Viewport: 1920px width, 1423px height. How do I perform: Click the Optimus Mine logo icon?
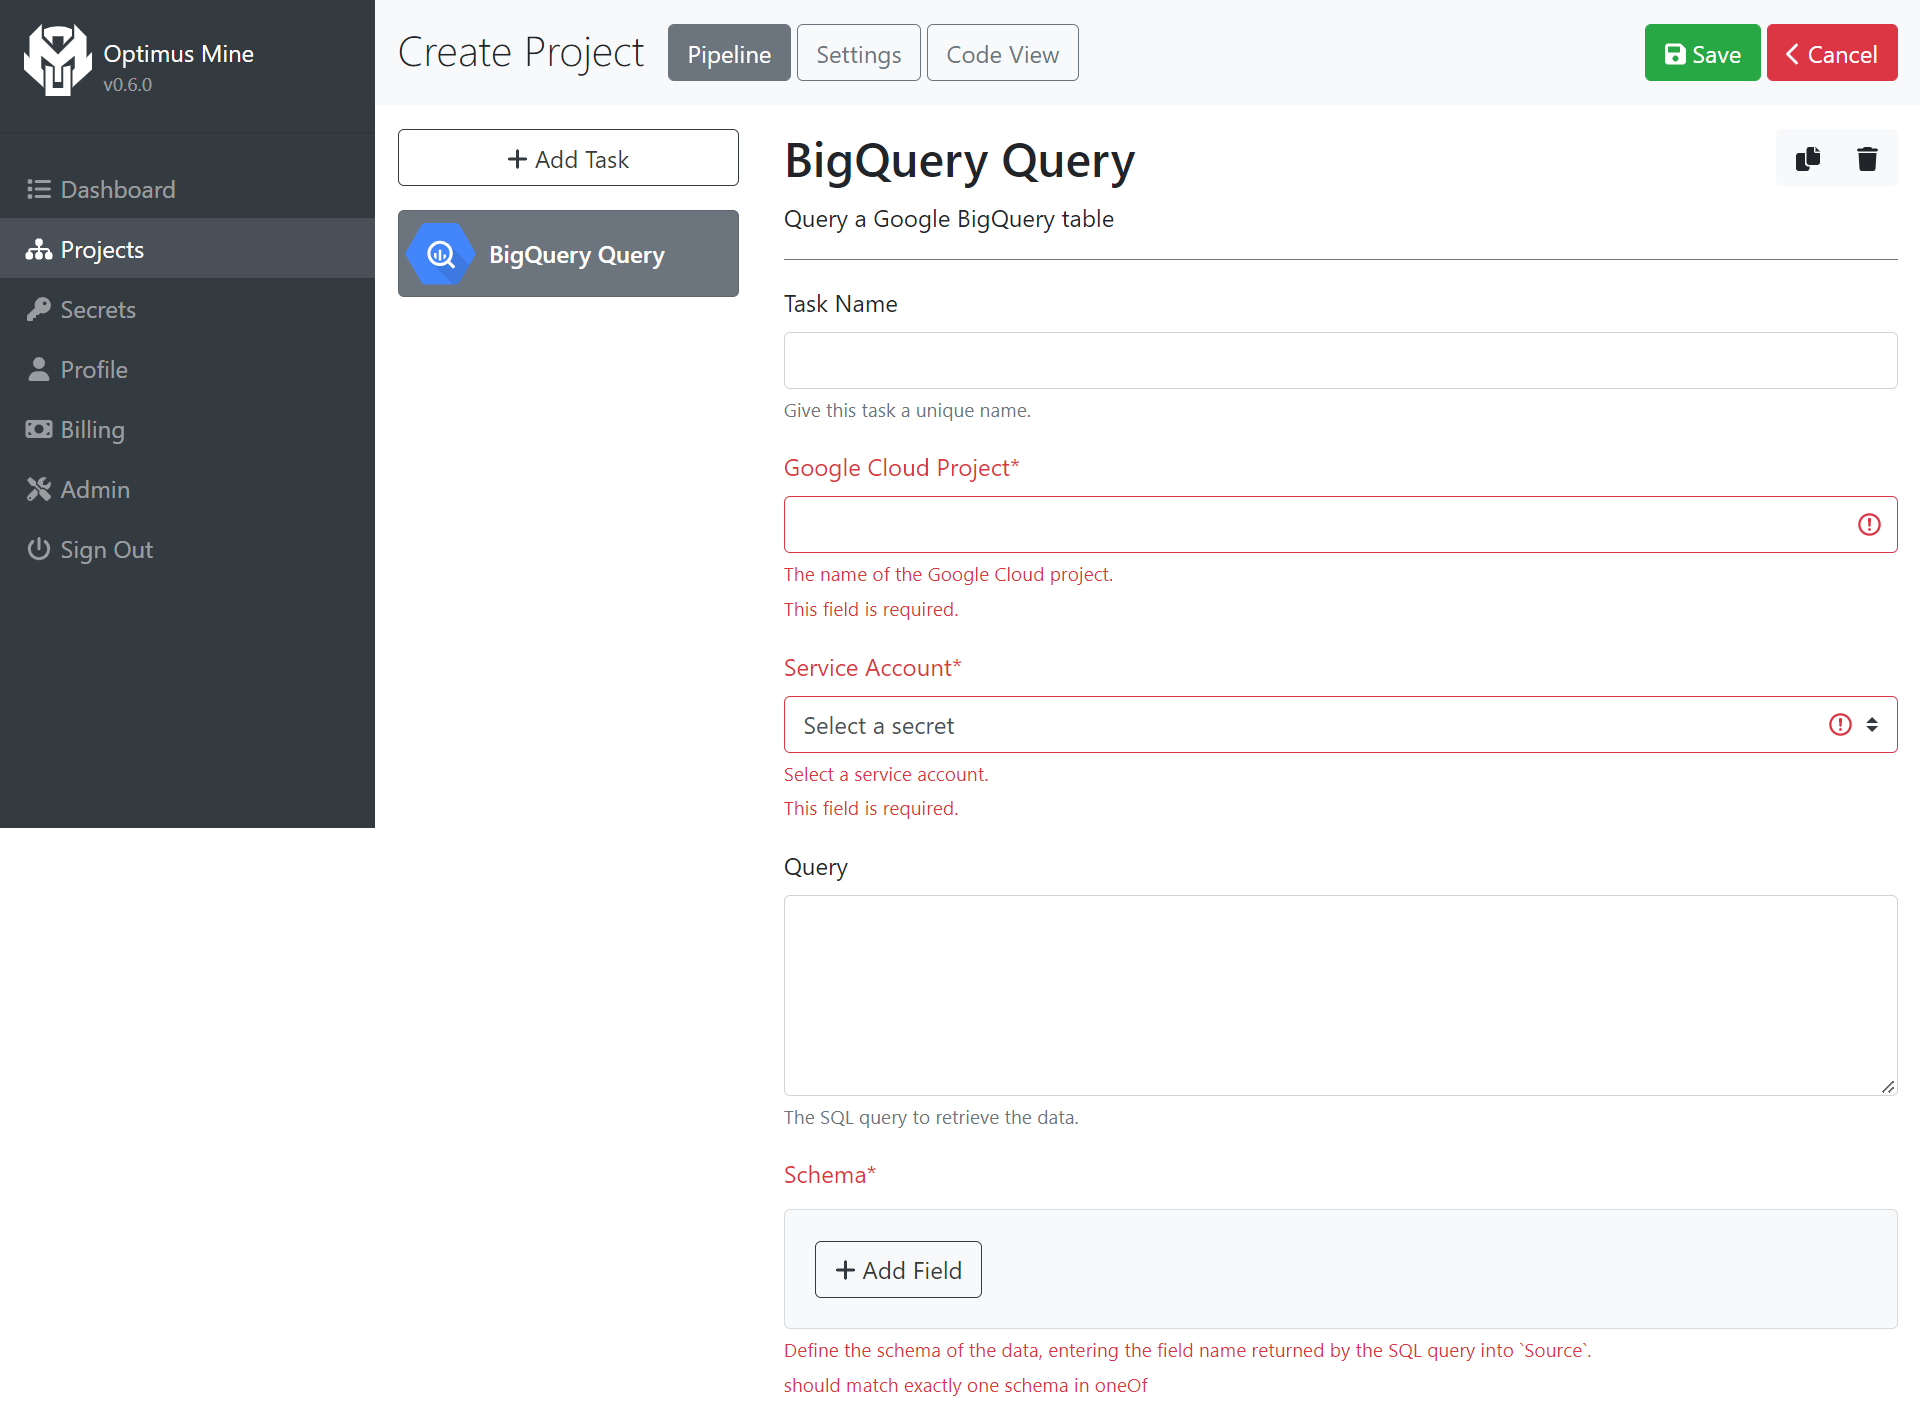(x=57, y=60)
